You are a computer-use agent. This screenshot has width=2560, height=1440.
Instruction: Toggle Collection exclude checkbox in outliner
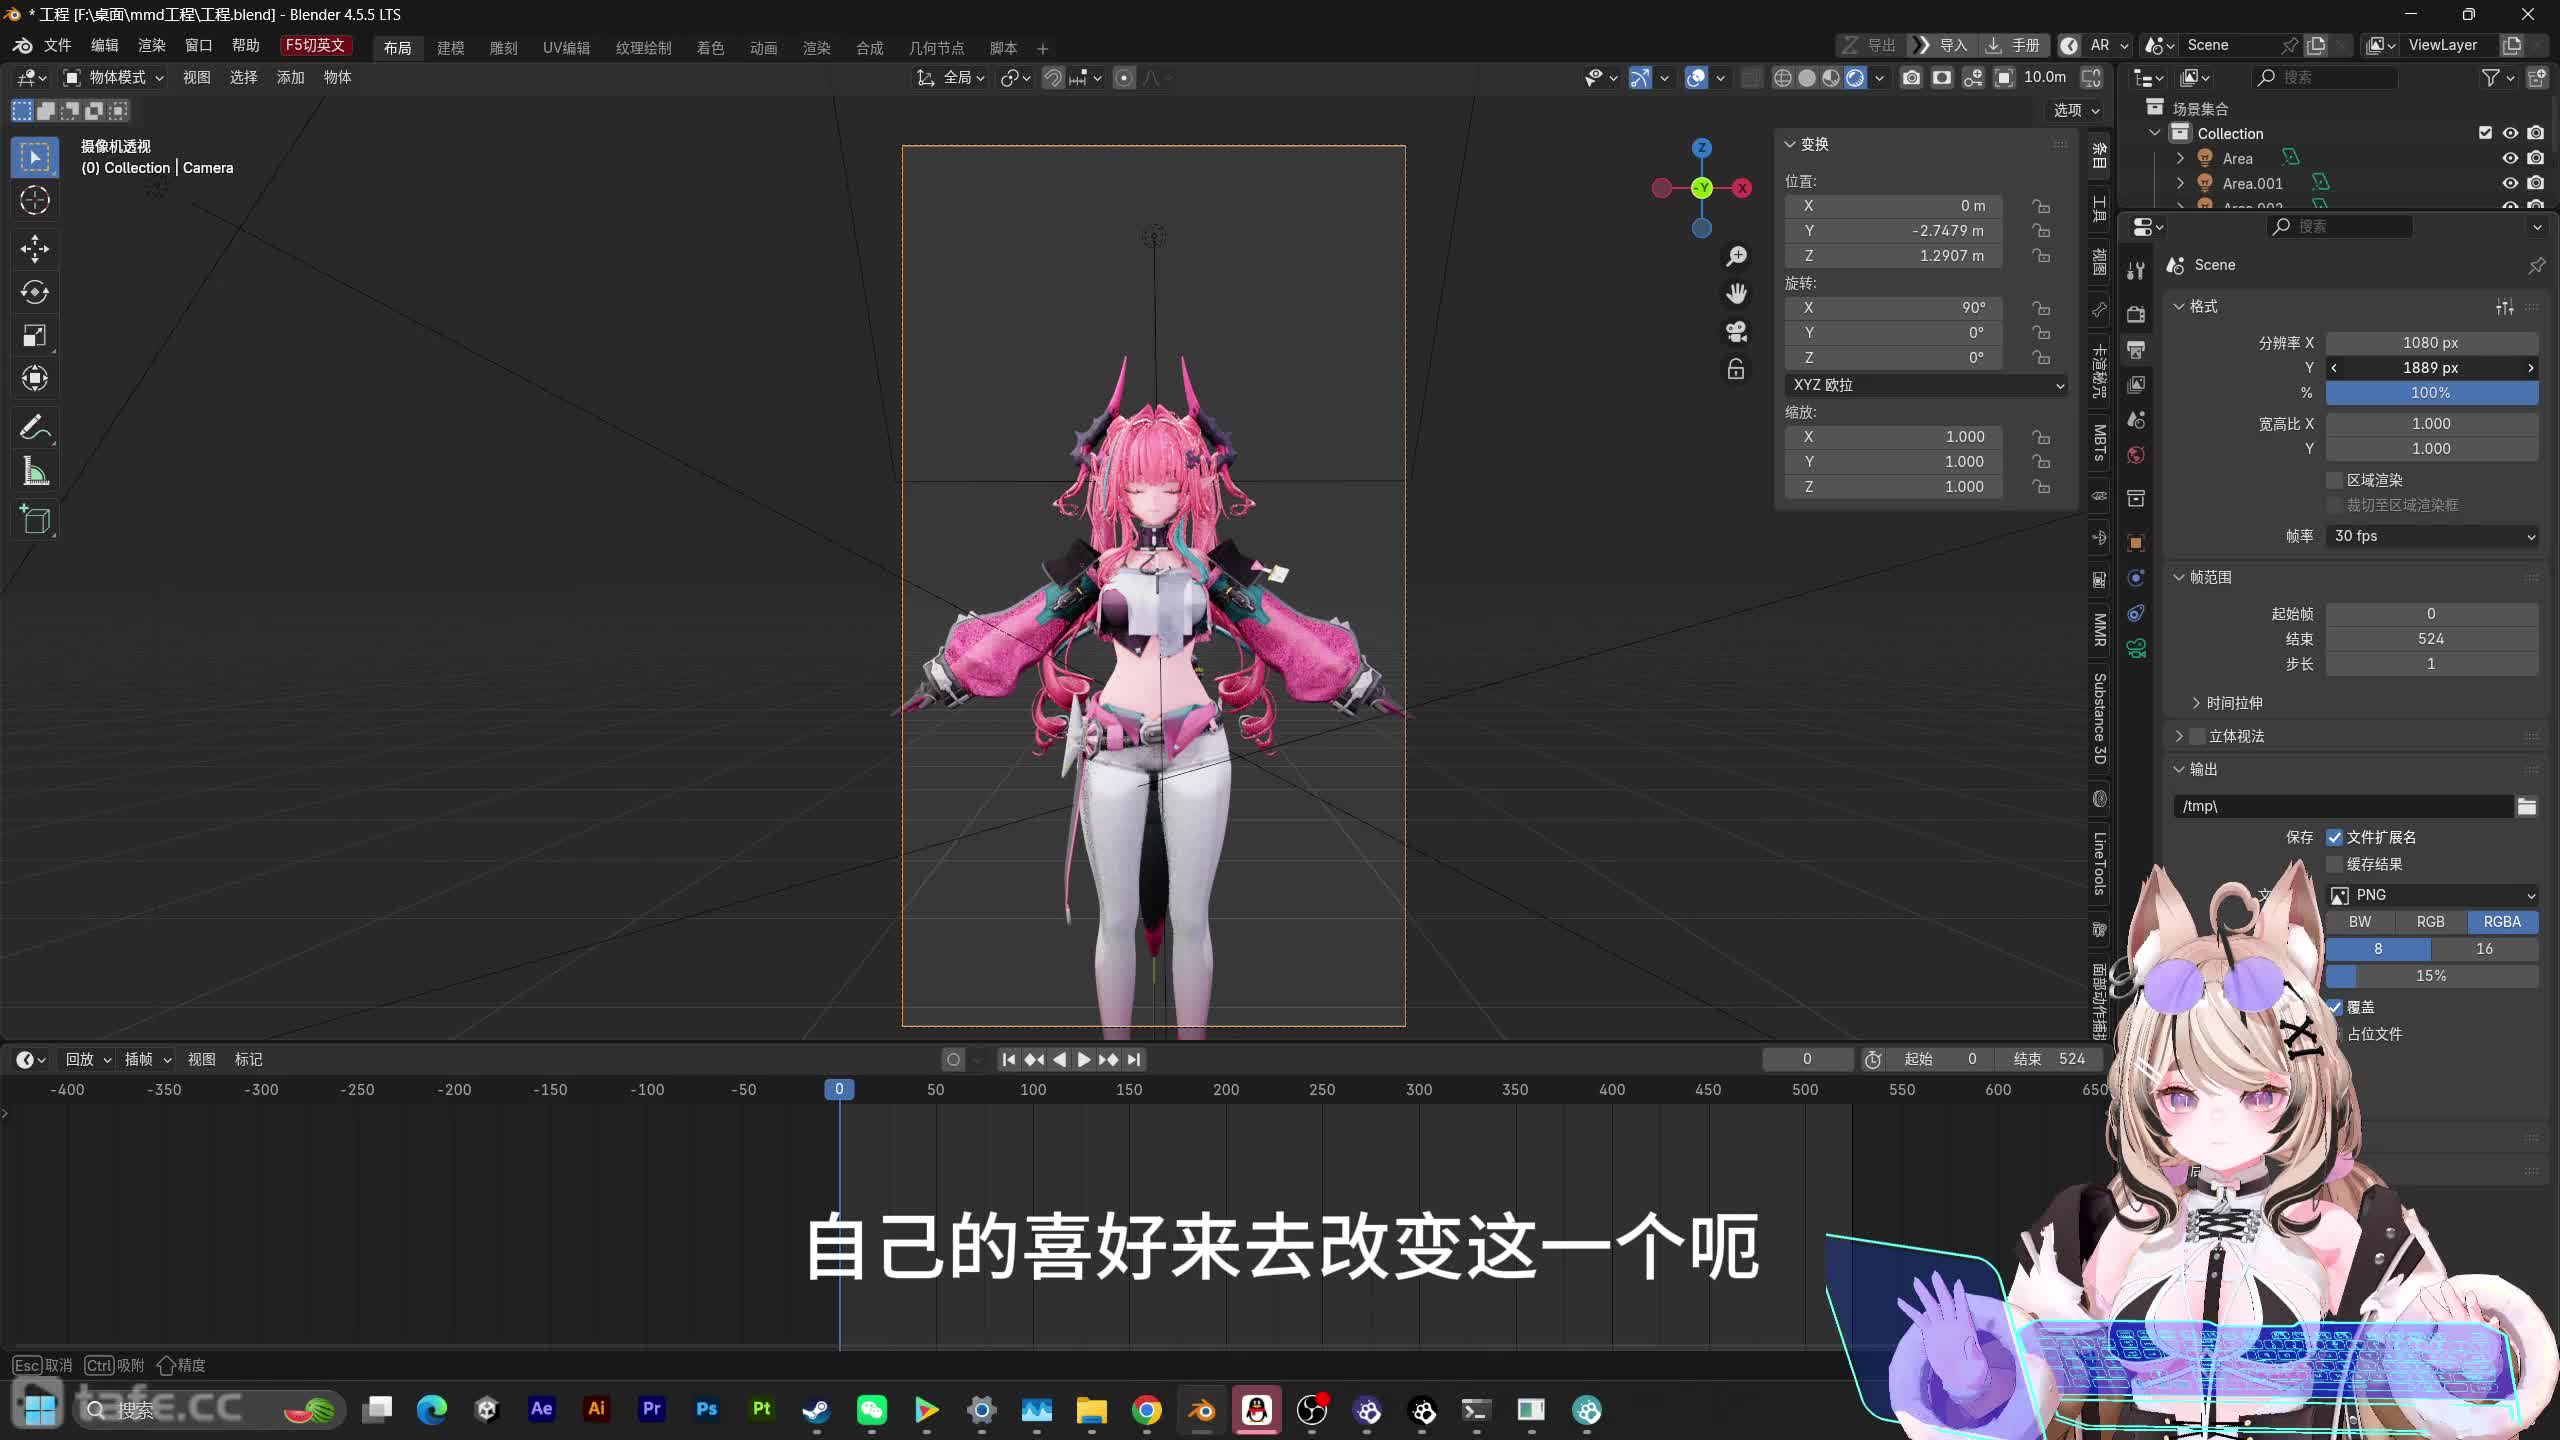(x=2485, y=133)
